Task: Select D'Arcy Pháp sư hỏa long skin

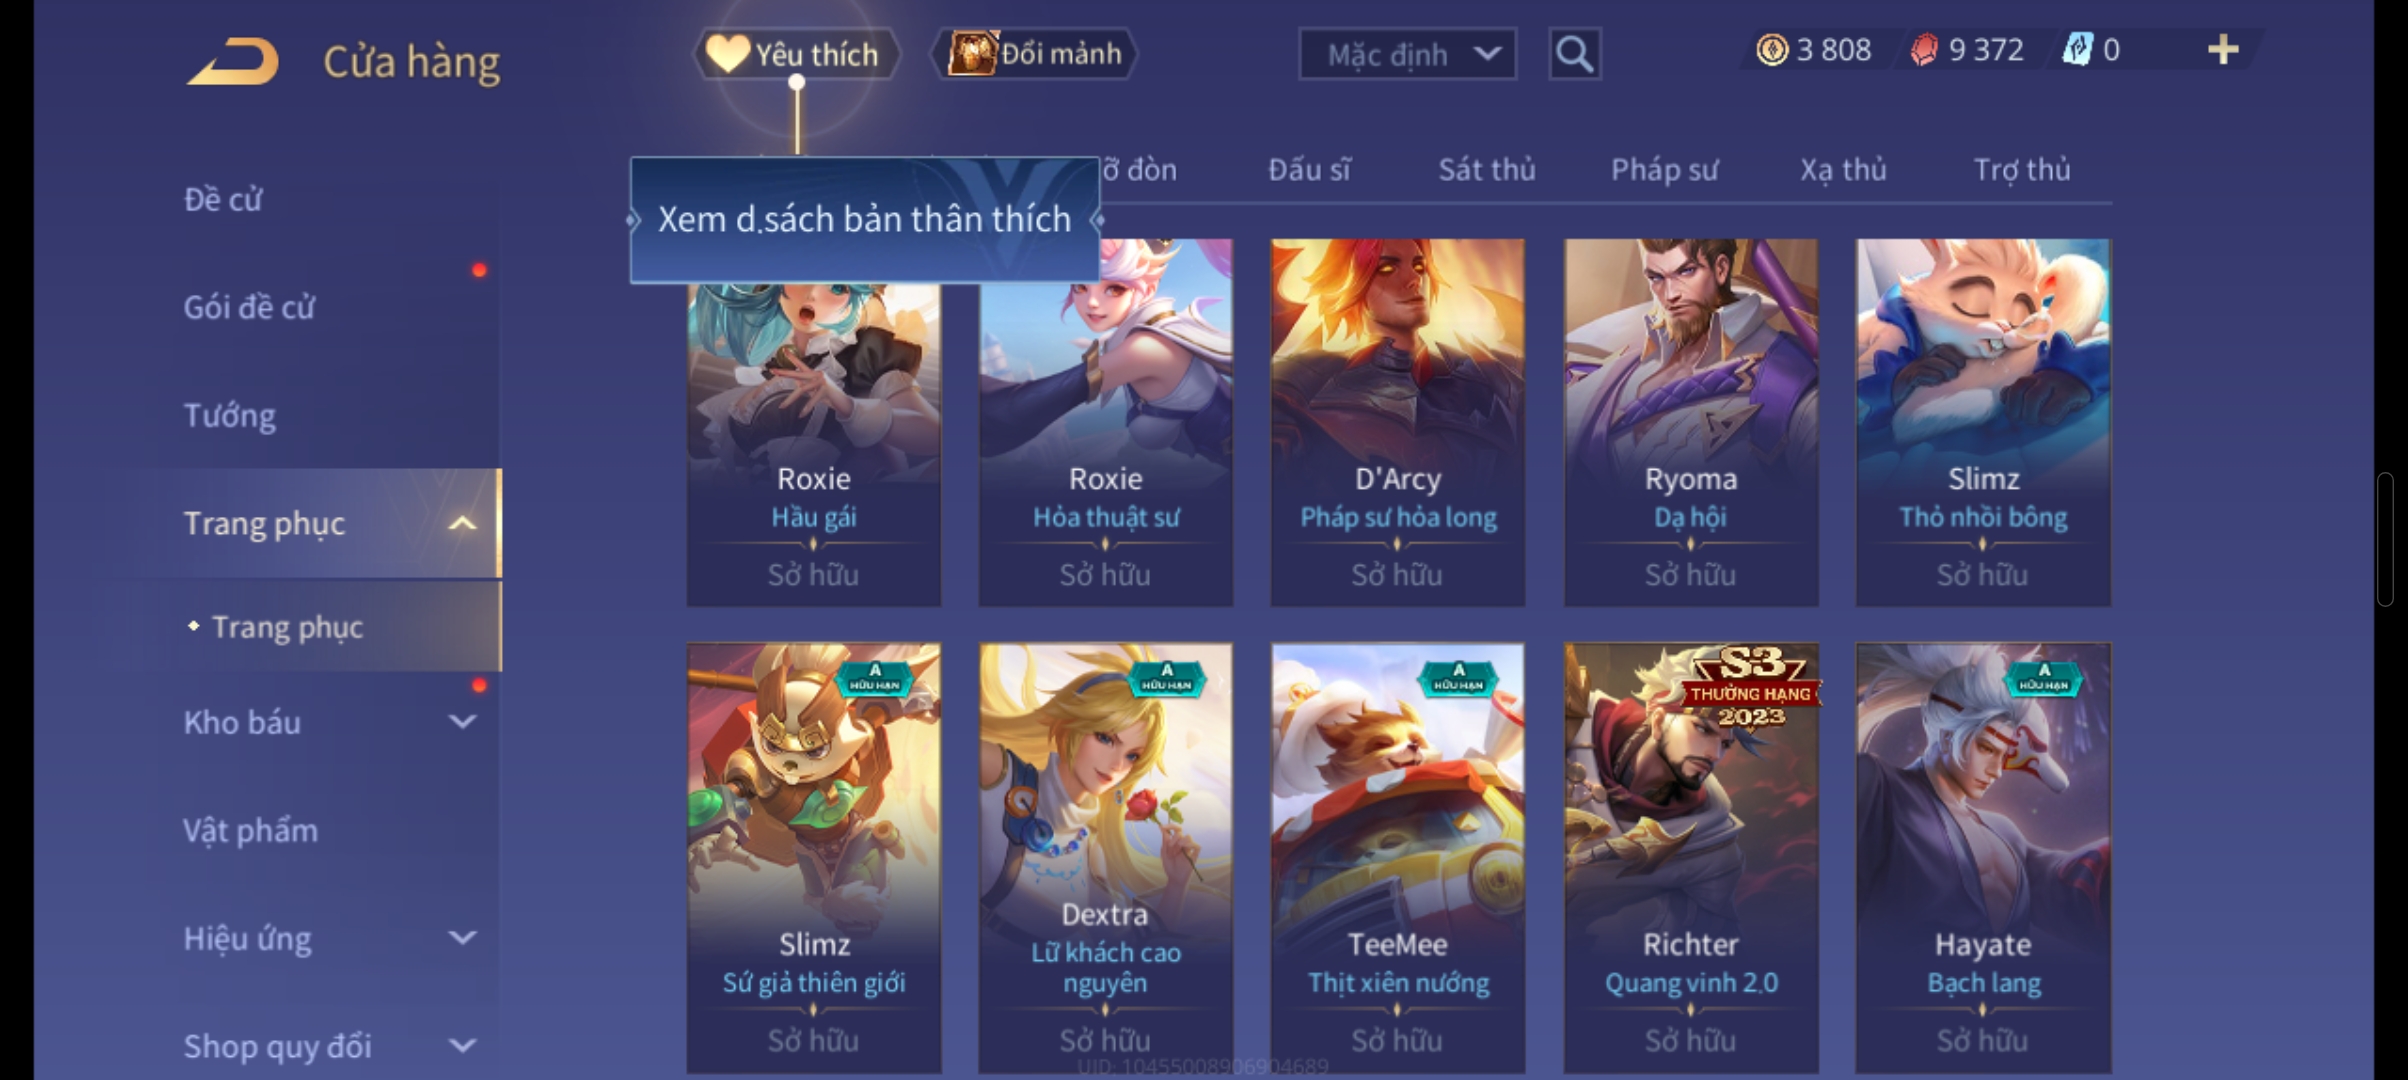Action: tap(1398, 422)
